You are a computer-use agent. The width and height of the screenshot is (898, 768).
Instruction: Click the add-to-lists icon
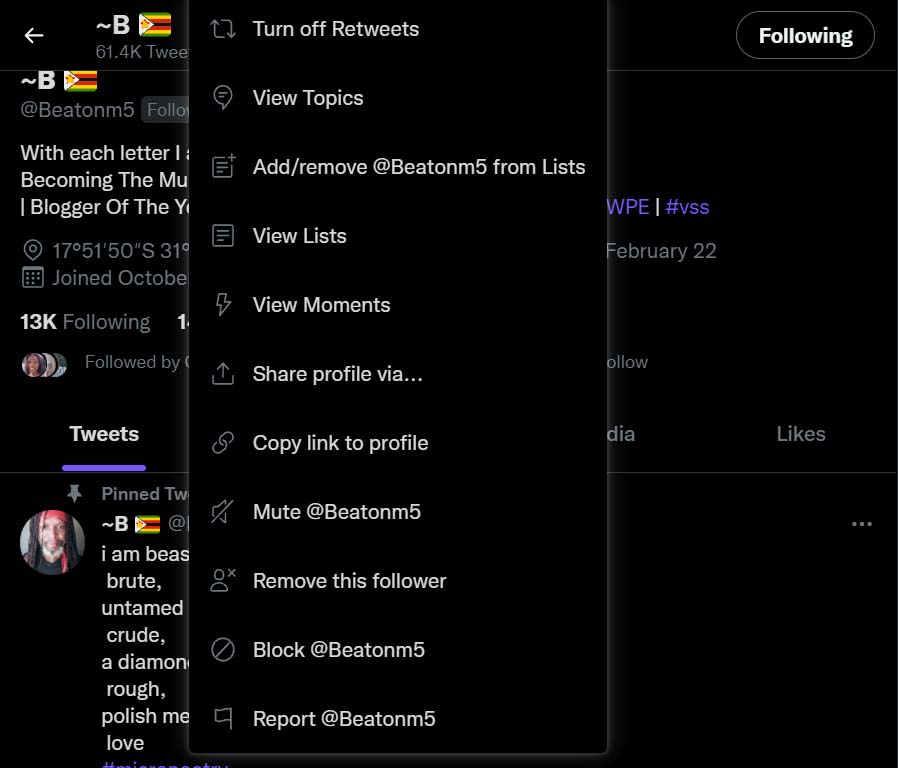coord(223,167)
